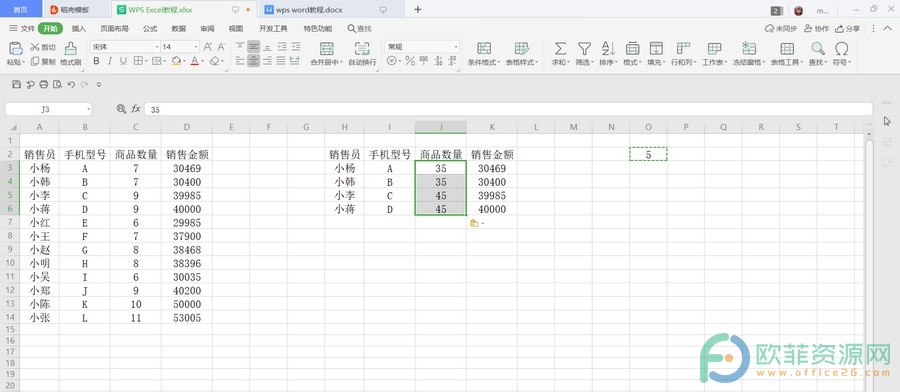
Task: Switch to the Insert (插入) tab
Action: [x=79, y=29]
